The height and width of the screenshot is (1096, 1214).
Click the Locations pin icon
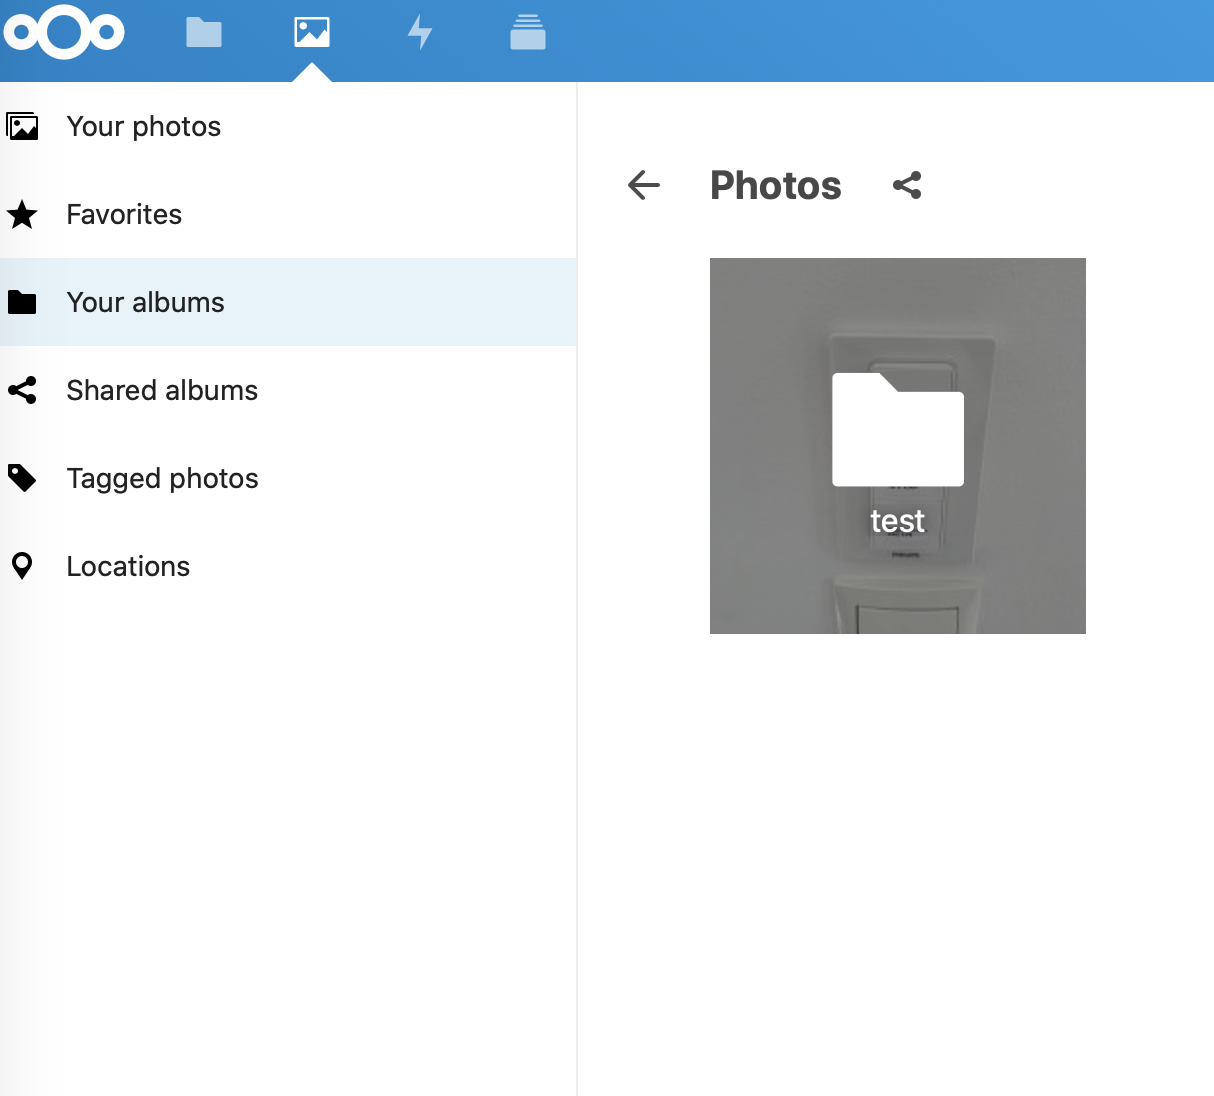tap(22, 566)
